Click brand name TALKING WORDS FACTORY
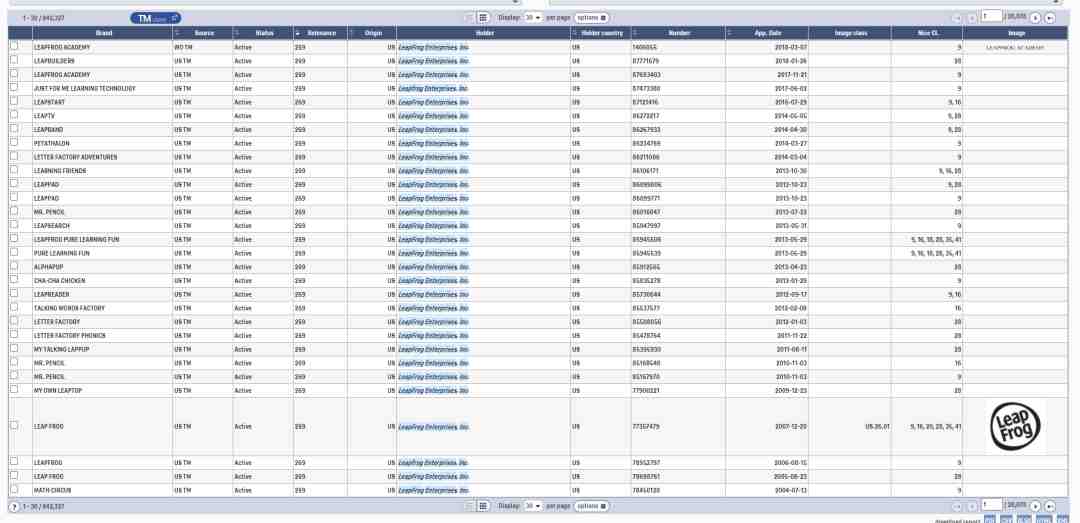Screen dimensions: 1080x523 tap(70, 308)
